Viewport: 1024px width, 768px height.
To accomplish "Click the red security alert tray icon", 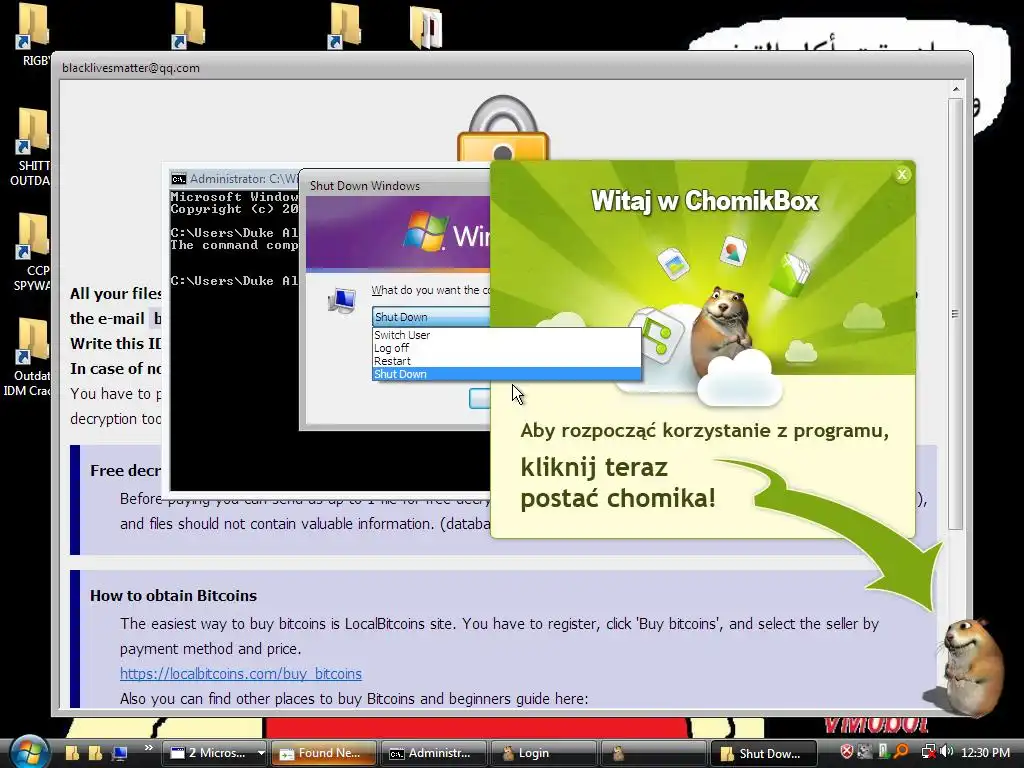I will click(846, 752).
